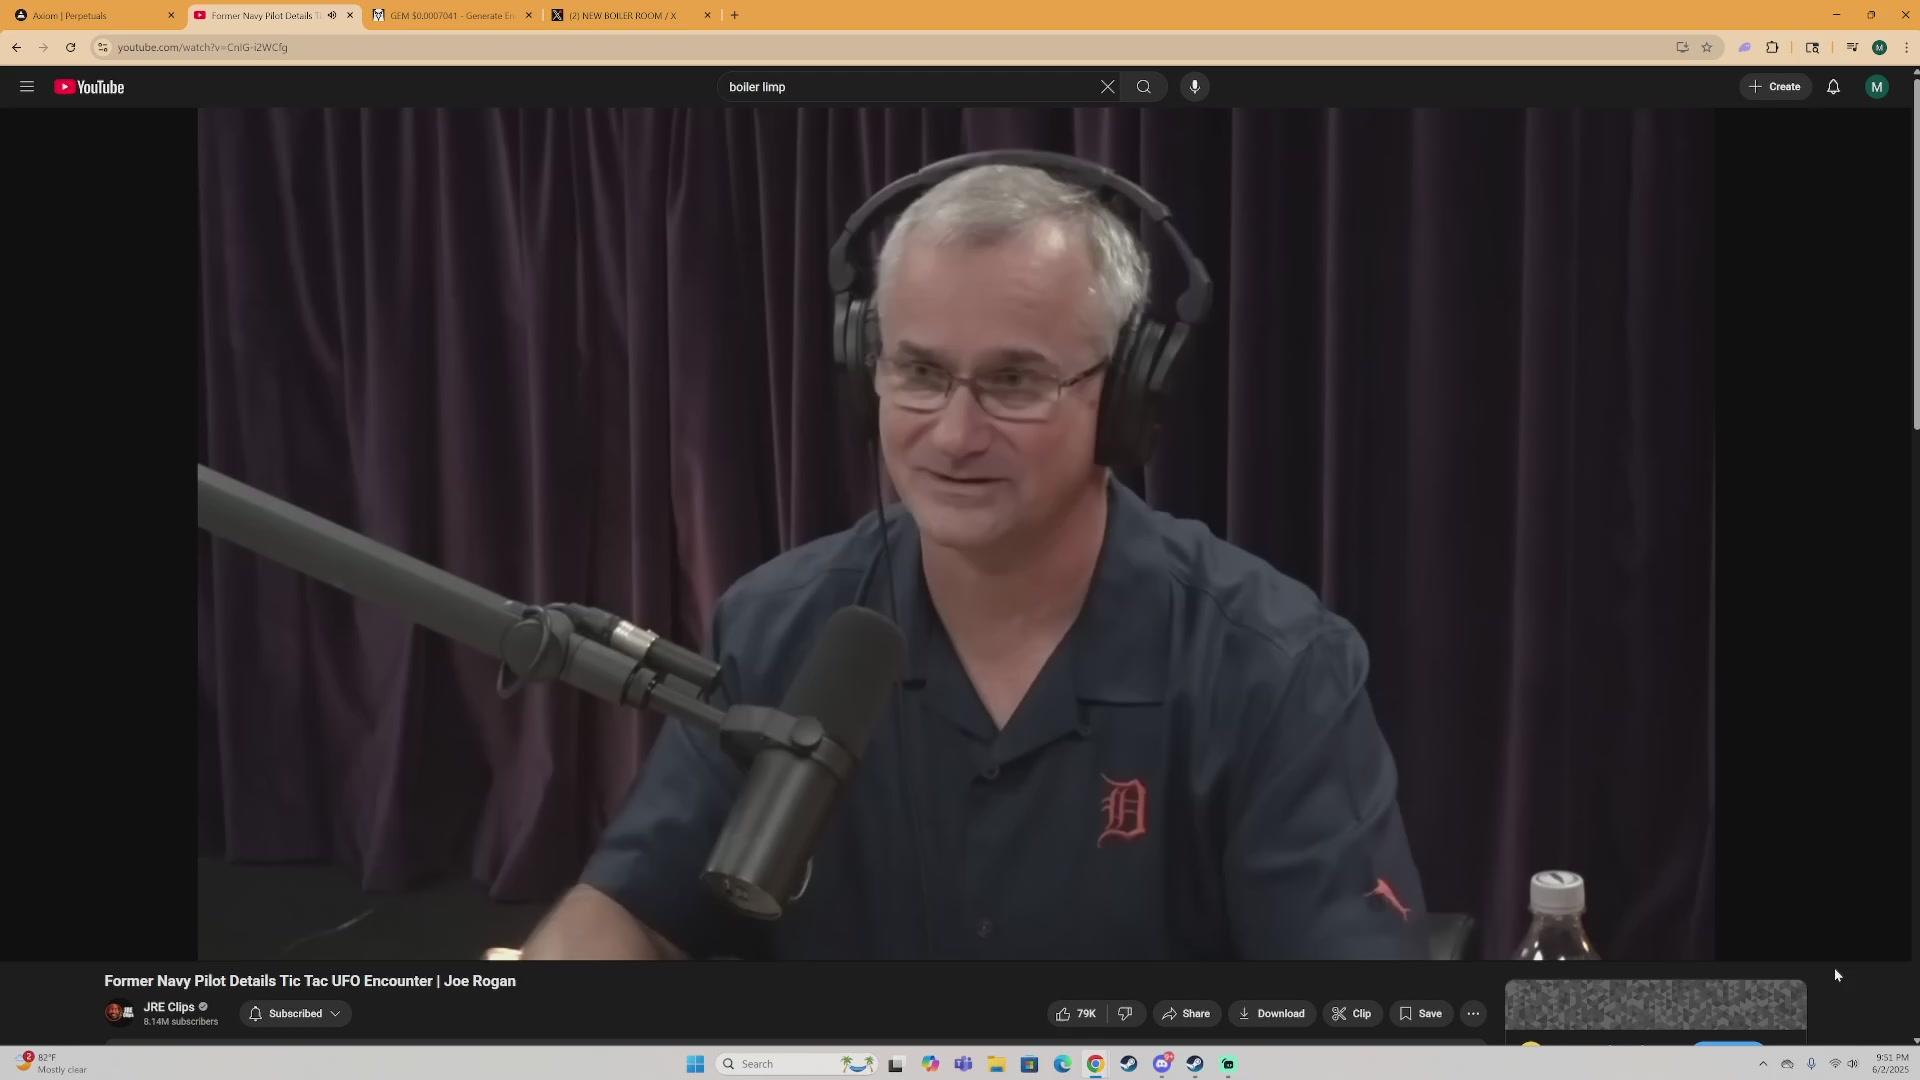This screenshot has height=1080, width=1920.
Task: Clear the search box text
Action: (x=1107, y=87)
